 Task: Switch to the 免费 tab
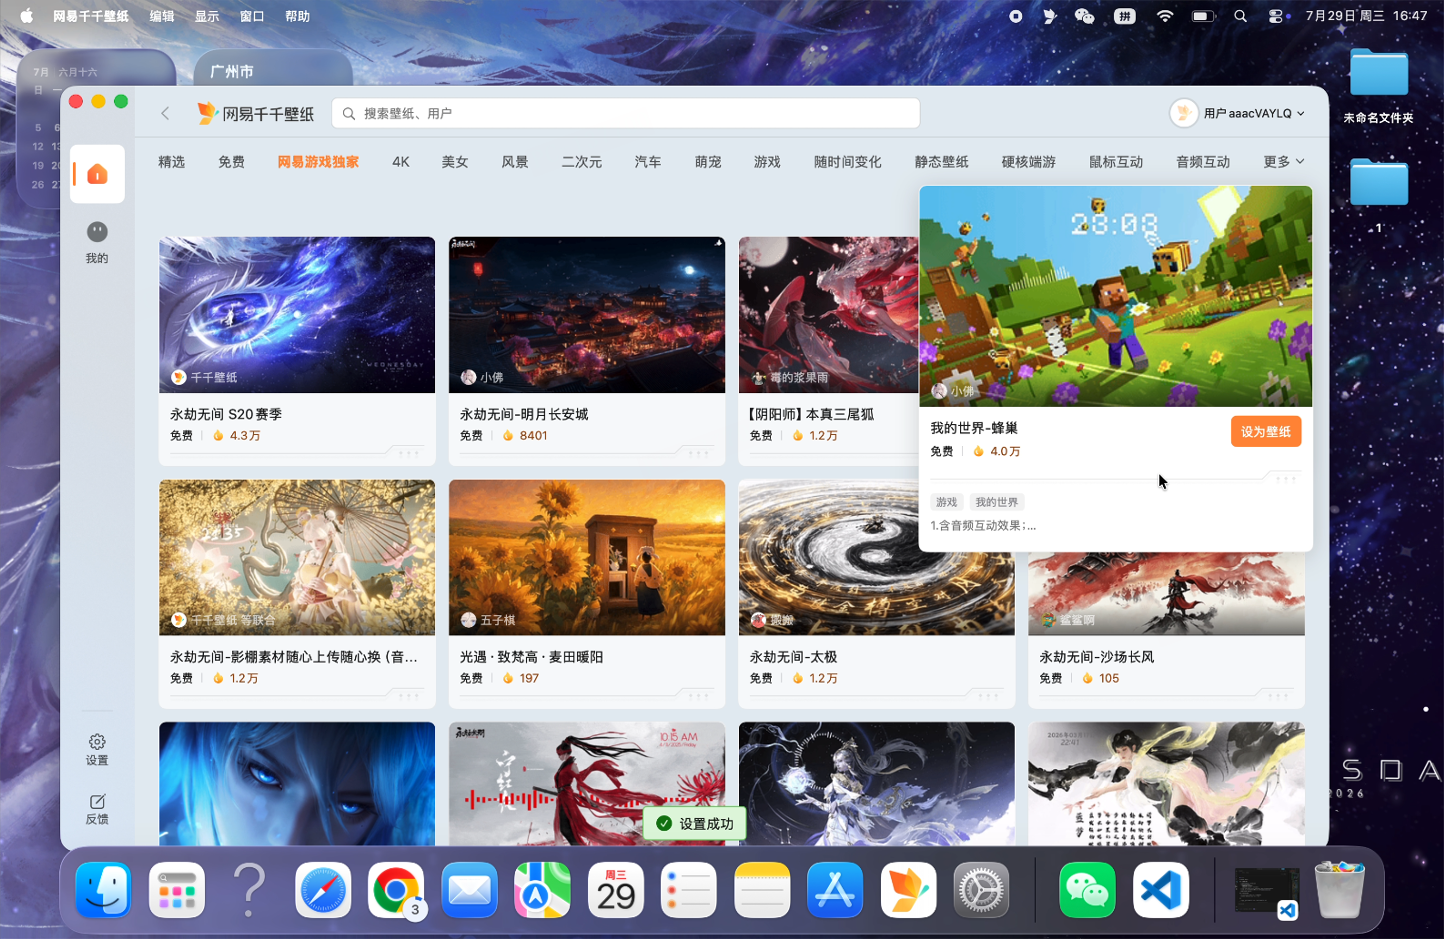pyautogui.click(x=232, y=162)
